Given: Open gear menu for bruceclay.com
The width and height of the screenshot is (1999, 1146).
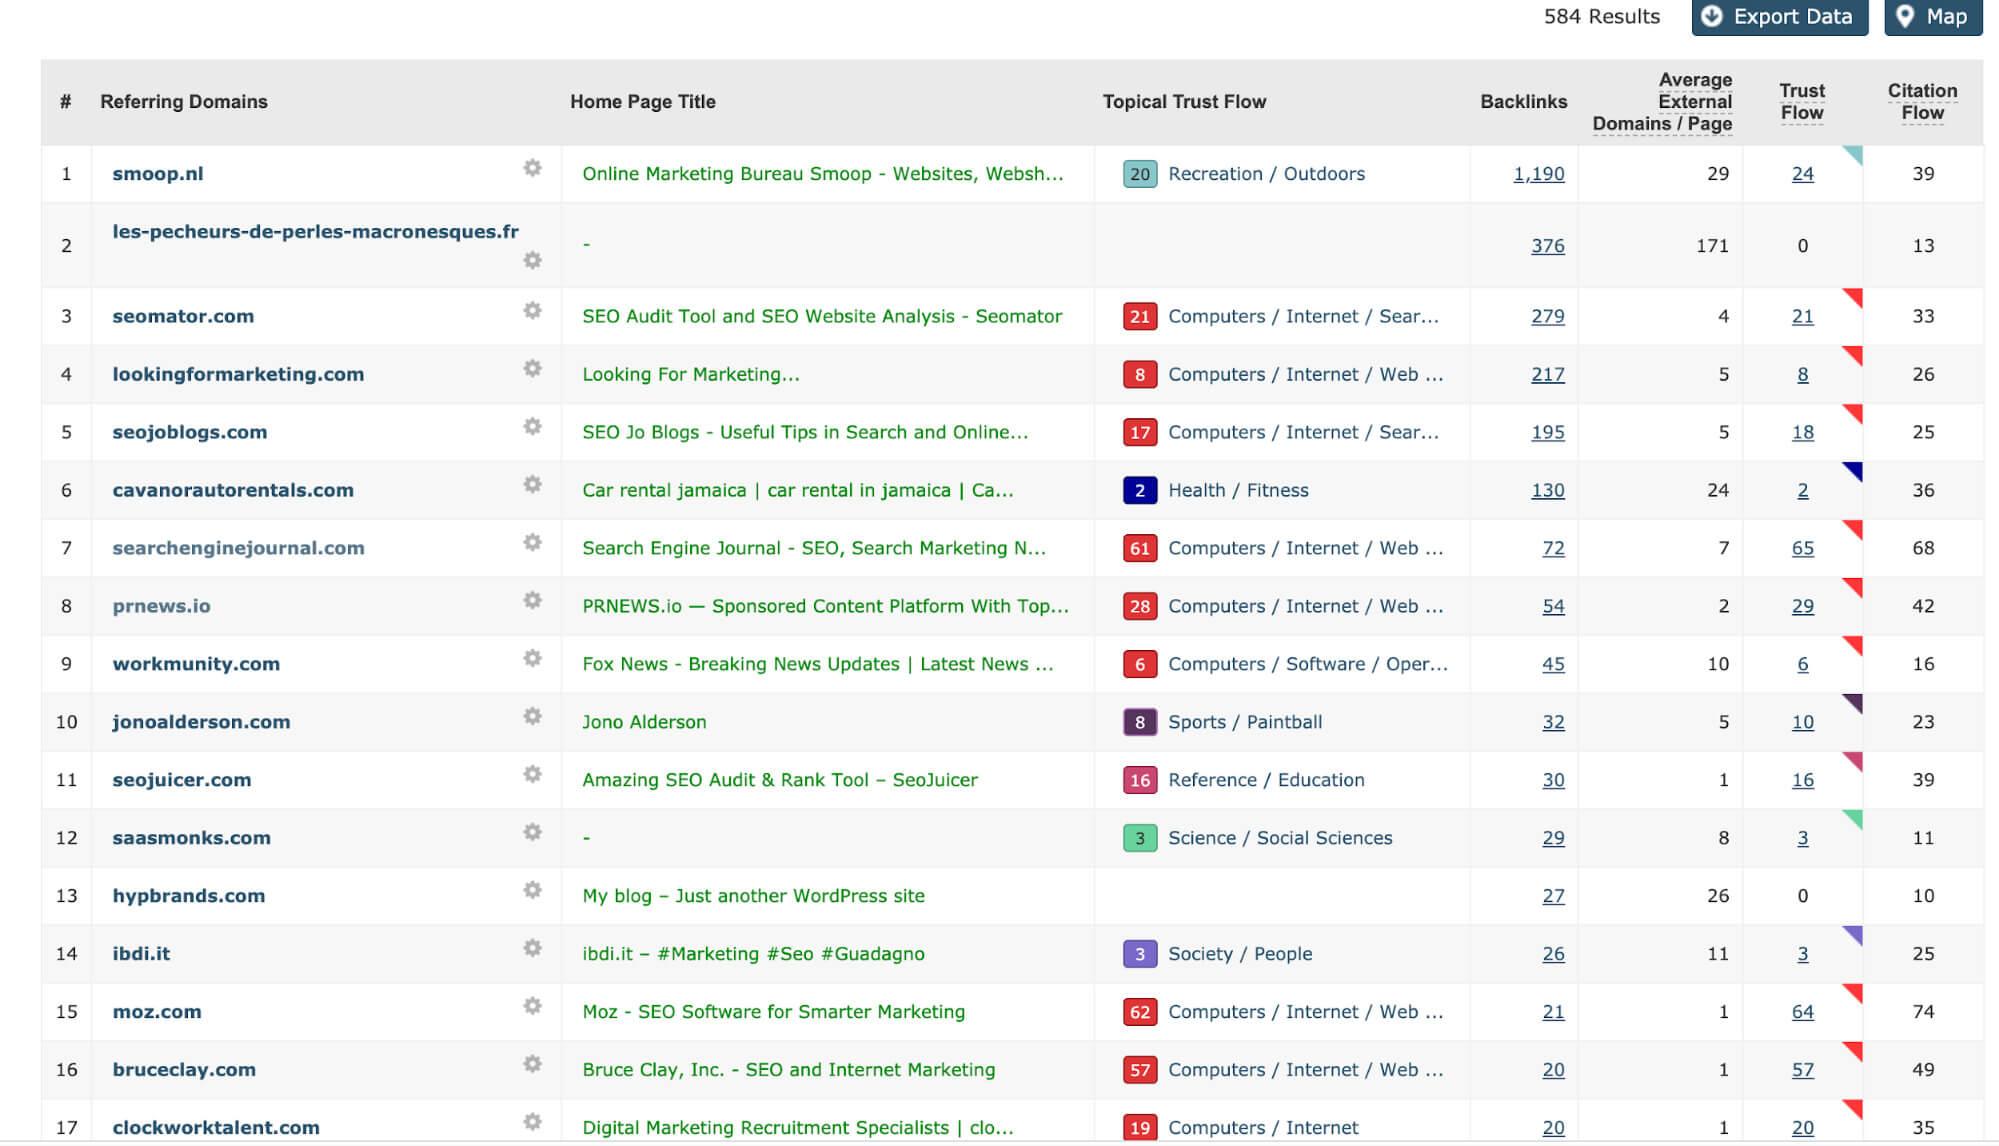Looking at the screenshot, I should [x=533, y=1064].
